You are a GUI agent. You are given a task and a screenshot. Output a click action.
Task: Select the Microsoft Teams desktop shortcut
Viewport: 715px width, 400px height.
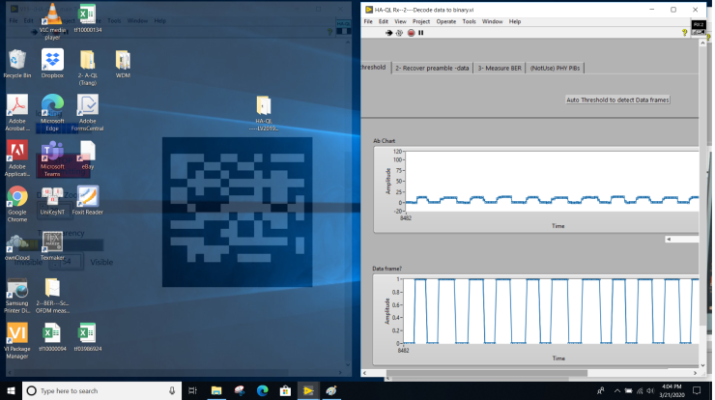[x=52, y=158]
